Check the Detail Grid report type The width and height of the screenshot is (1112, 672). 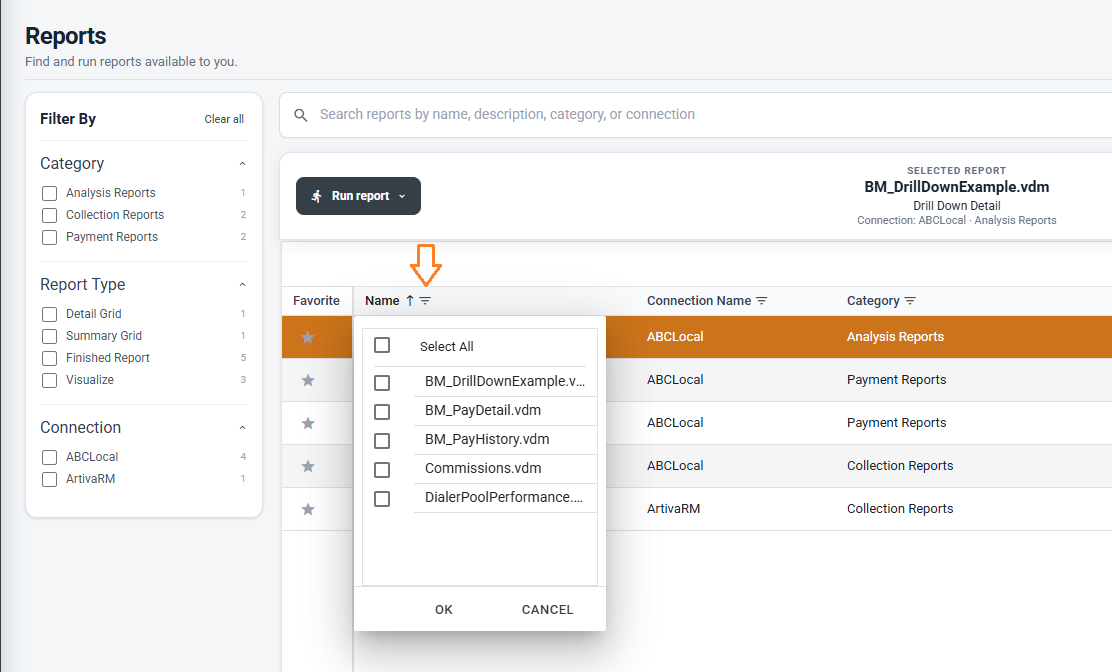[x=49, y=314]
